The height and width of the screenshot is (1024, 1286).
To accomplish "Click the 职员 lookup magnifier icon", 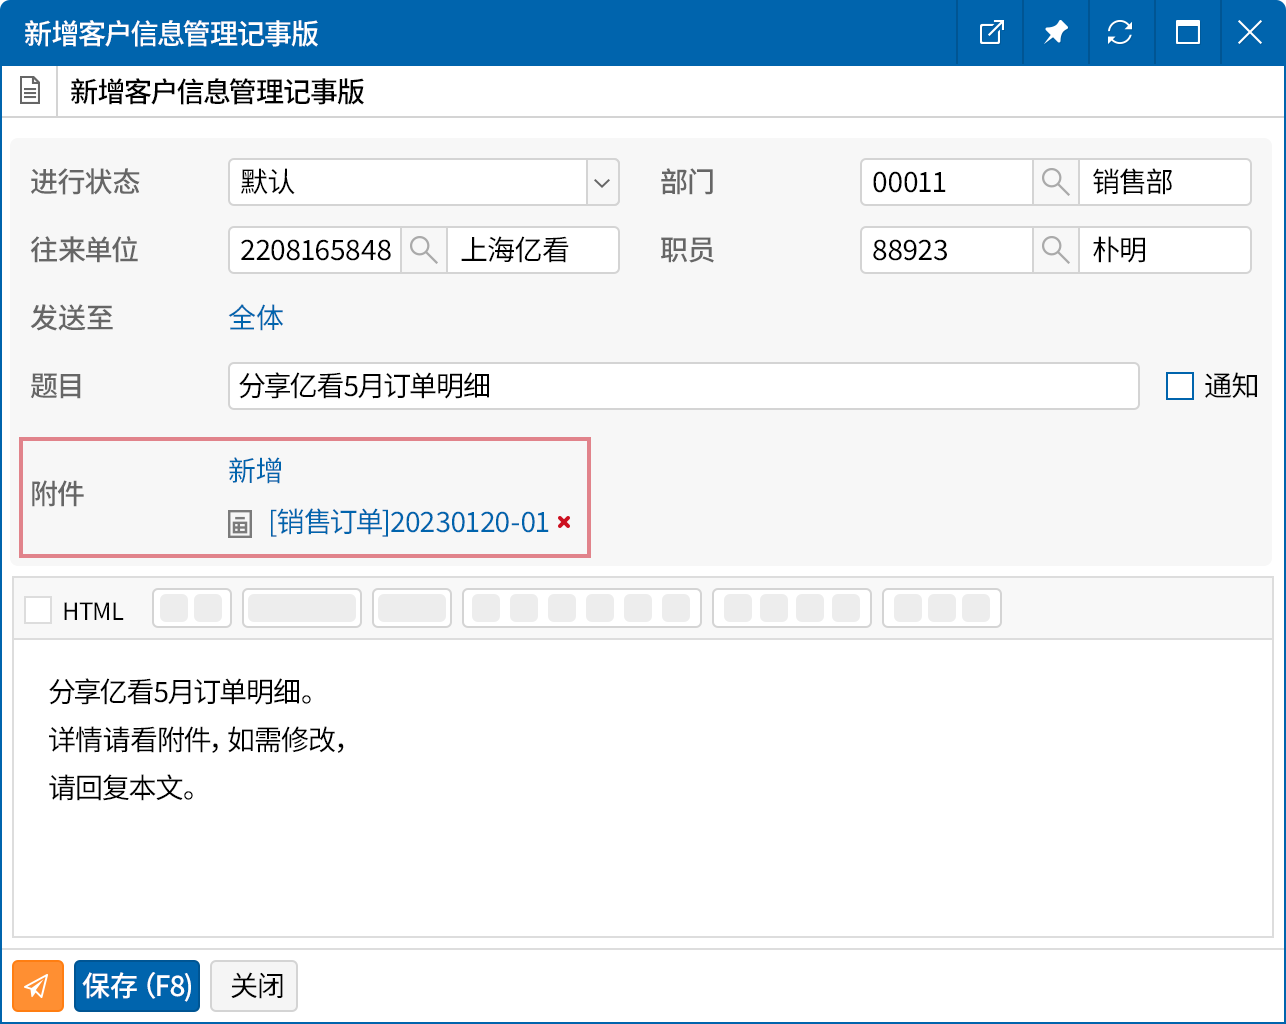I will click(x=1055, y=250).
